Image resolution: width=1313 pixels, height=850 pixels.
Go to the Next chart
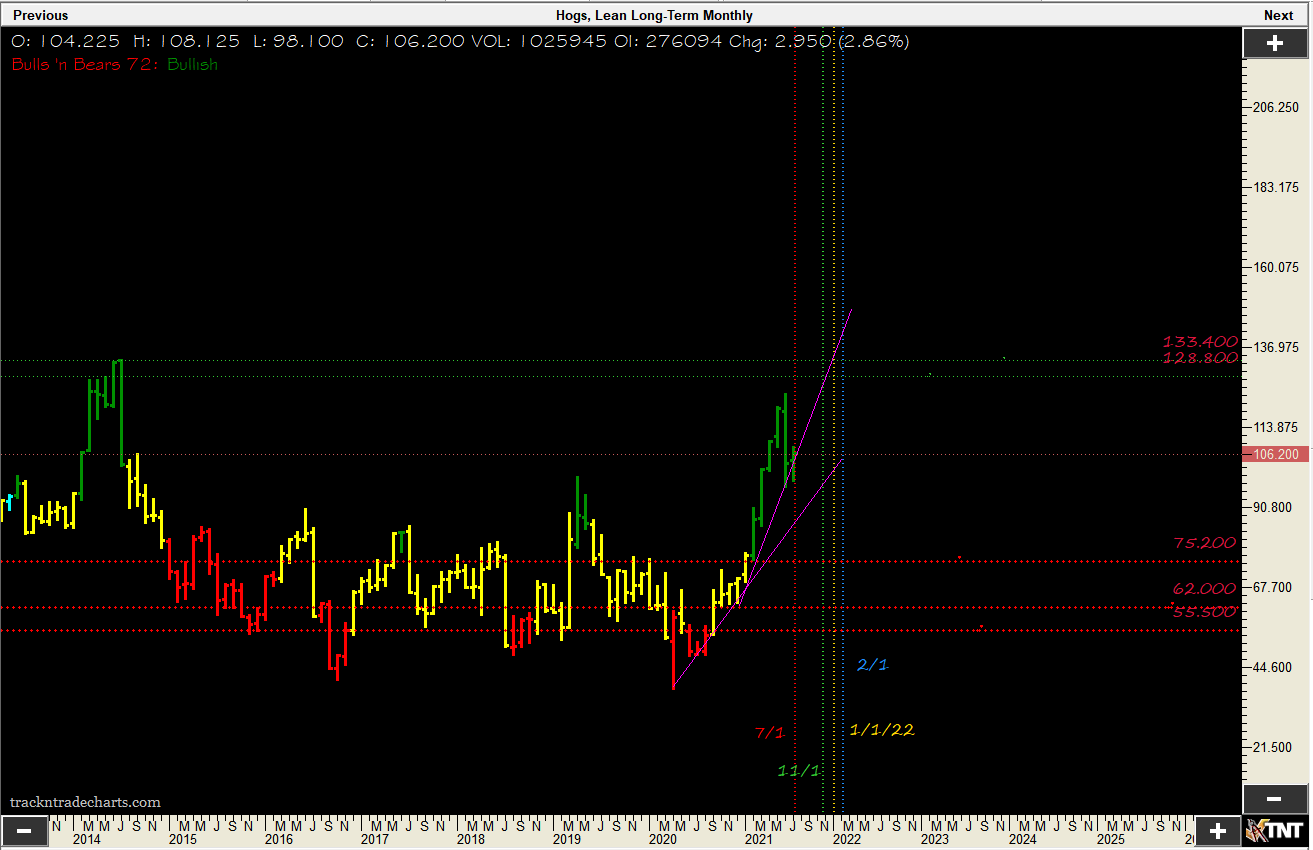coord(1278,15)
